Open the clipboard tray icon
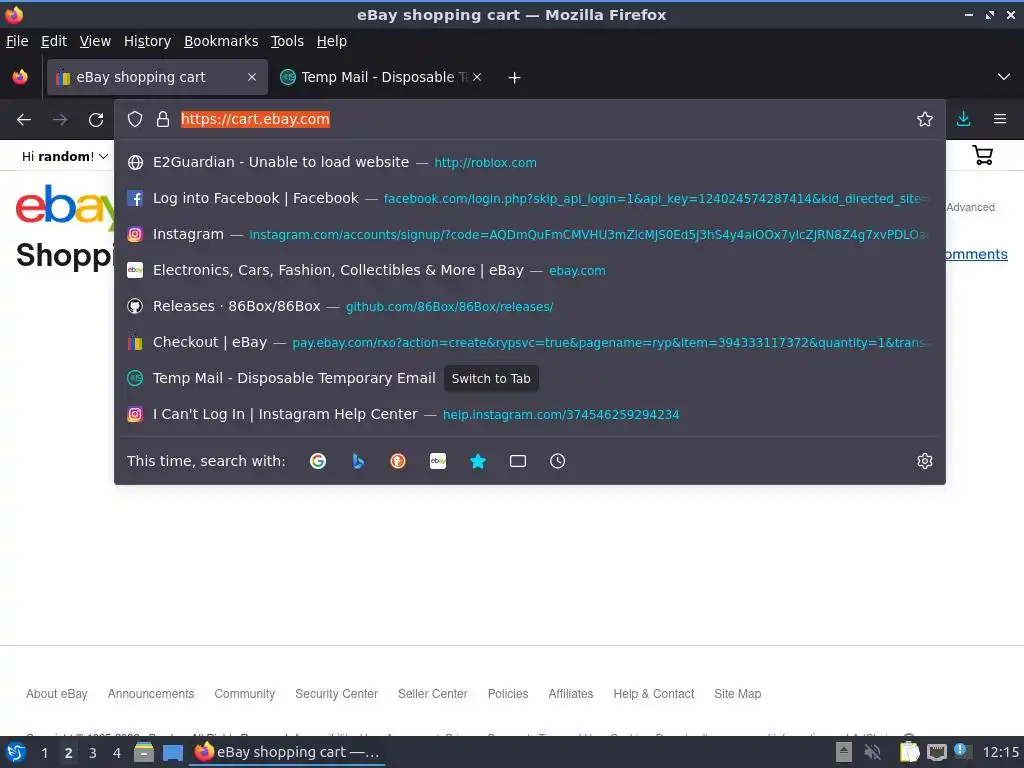Image resolution: width=1024 pixels, height=768 pixels. [910, 752]
